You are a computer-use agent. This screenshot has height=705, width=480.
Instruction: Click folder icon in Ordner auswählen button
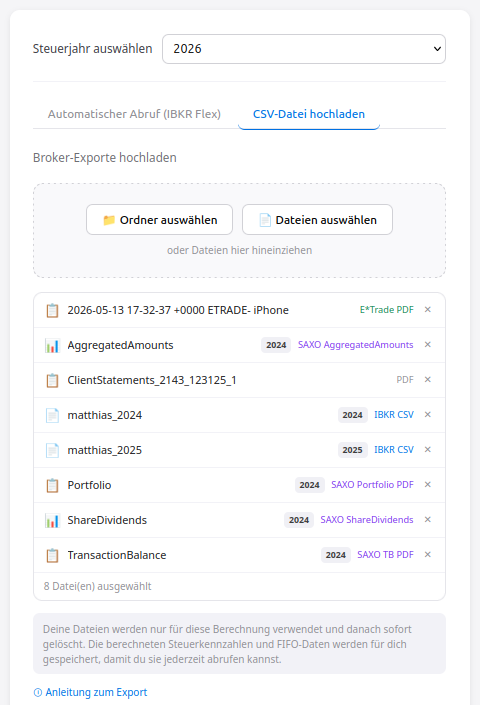point(109,220)
